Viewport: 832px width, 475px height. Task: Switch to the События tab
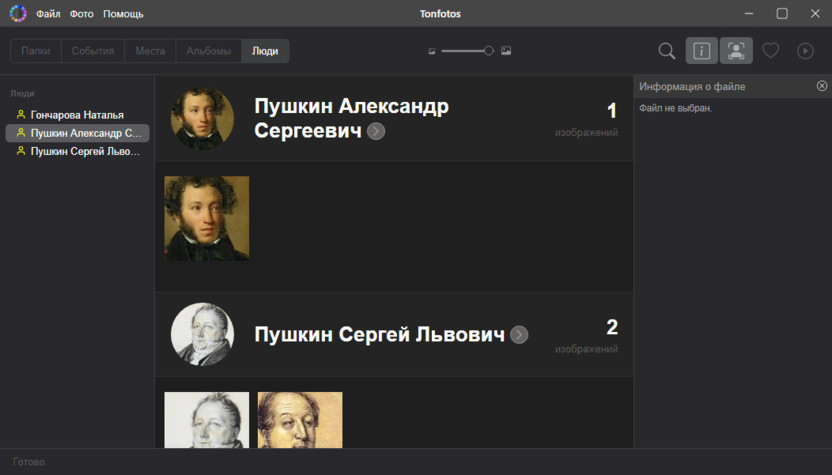point(93,51)
